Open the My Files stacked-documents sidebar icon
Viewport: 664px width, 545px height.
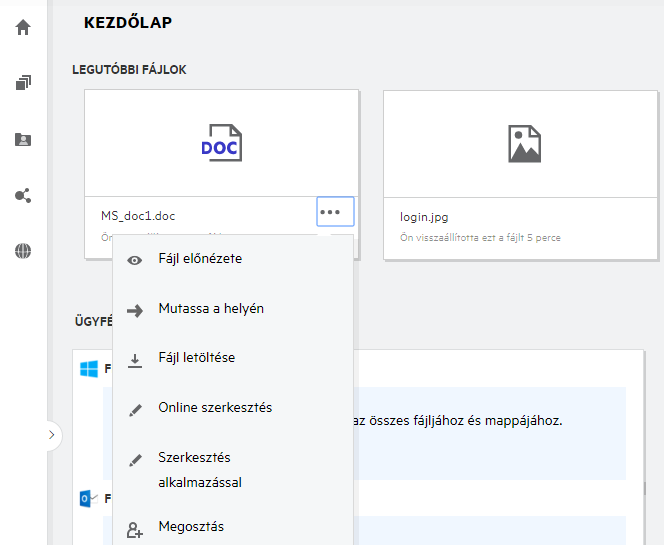pos(23,83)
